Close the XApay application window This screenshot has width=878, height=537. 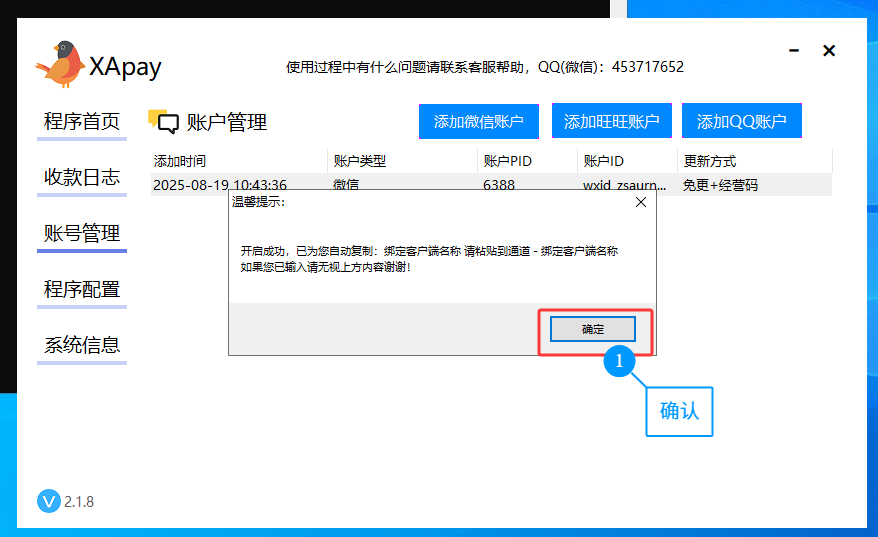coord(829,51)
